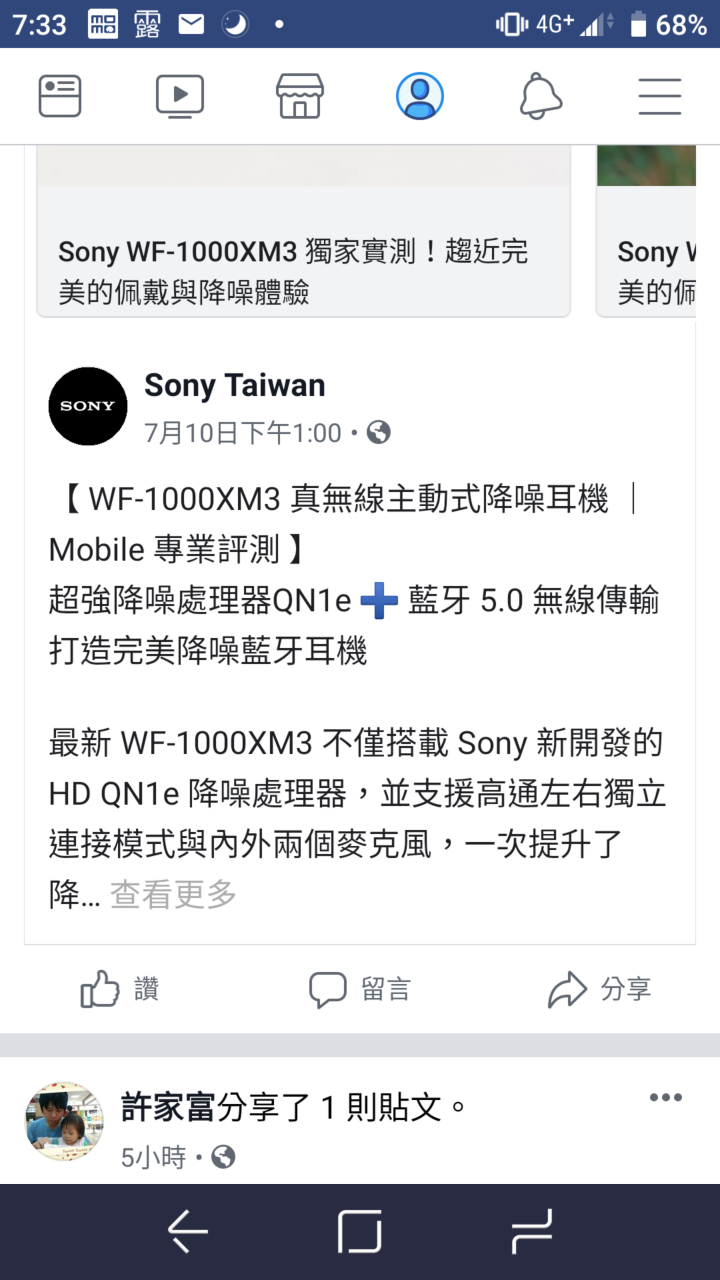Viewport: 720px width, 1280px height.
Task: Open the Watch video tab
Action: coord(180,96)
